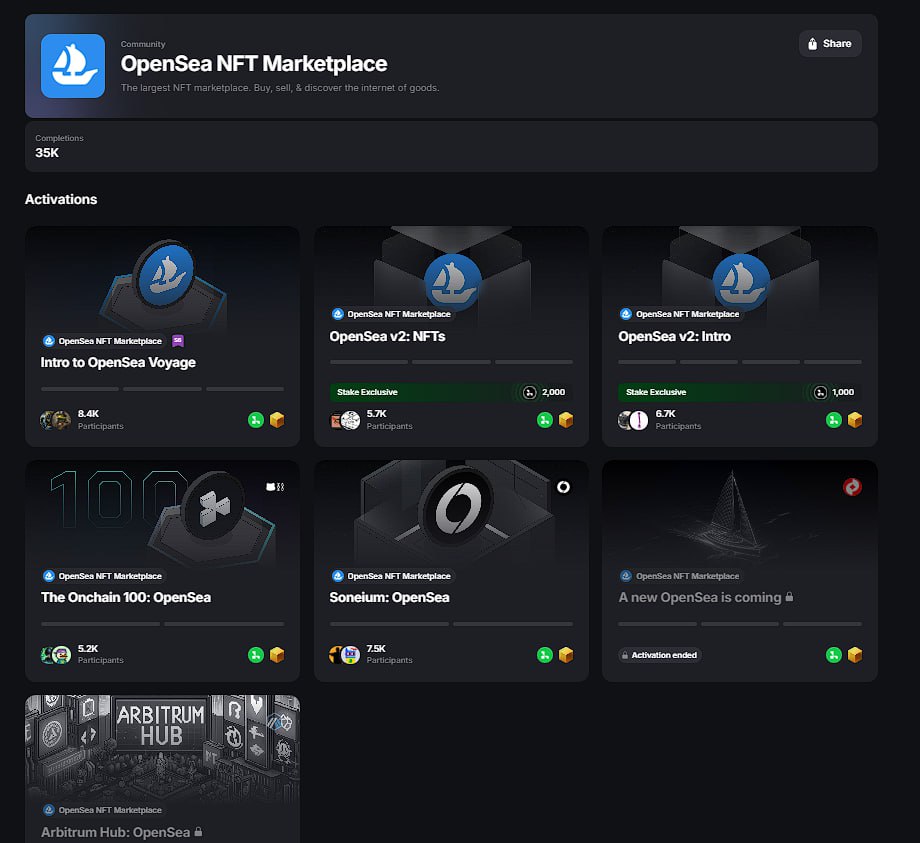Click the lock icon next to Arbitrum Hub: OpenSea
Screen dimensions: 920x843
[198, 831]
